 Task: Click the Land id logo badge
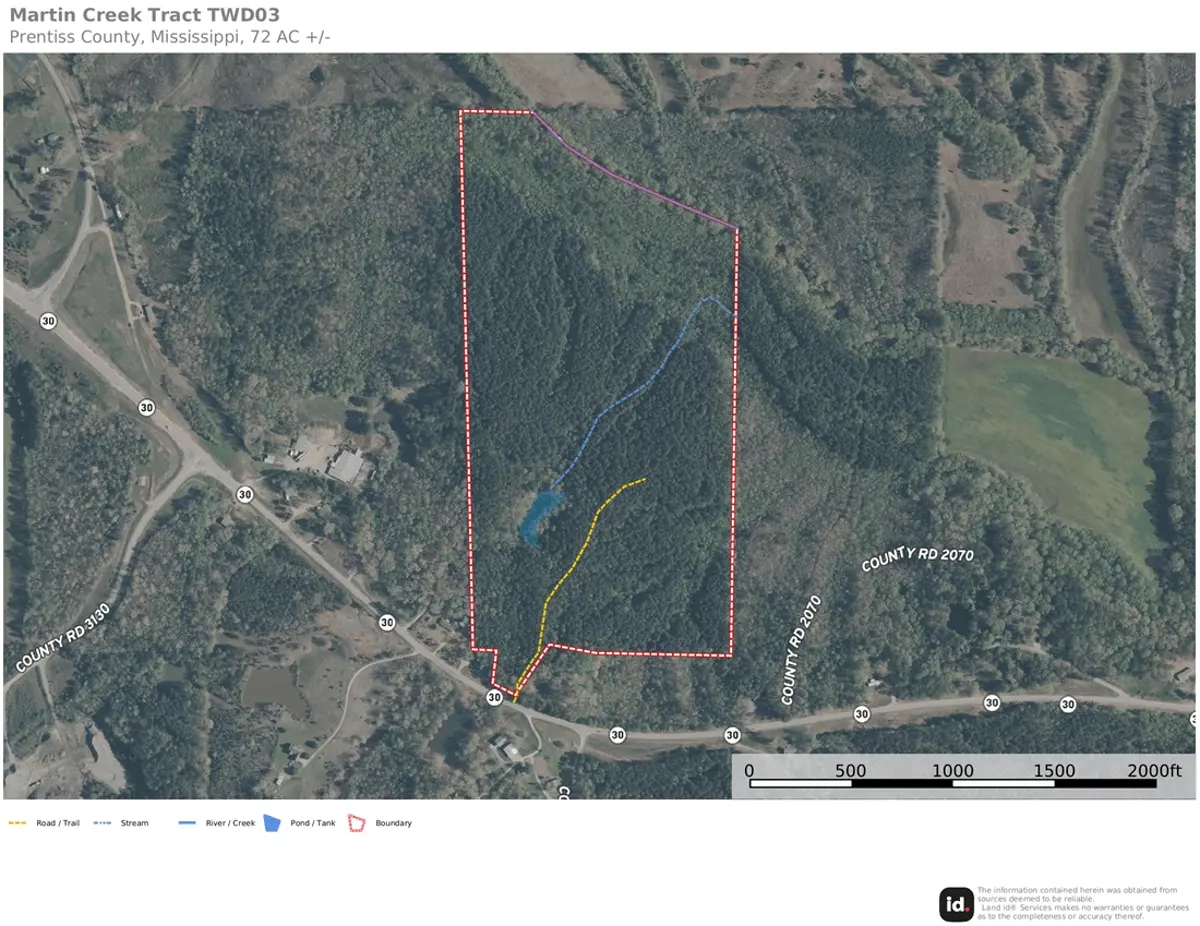[x=956, y=905]
